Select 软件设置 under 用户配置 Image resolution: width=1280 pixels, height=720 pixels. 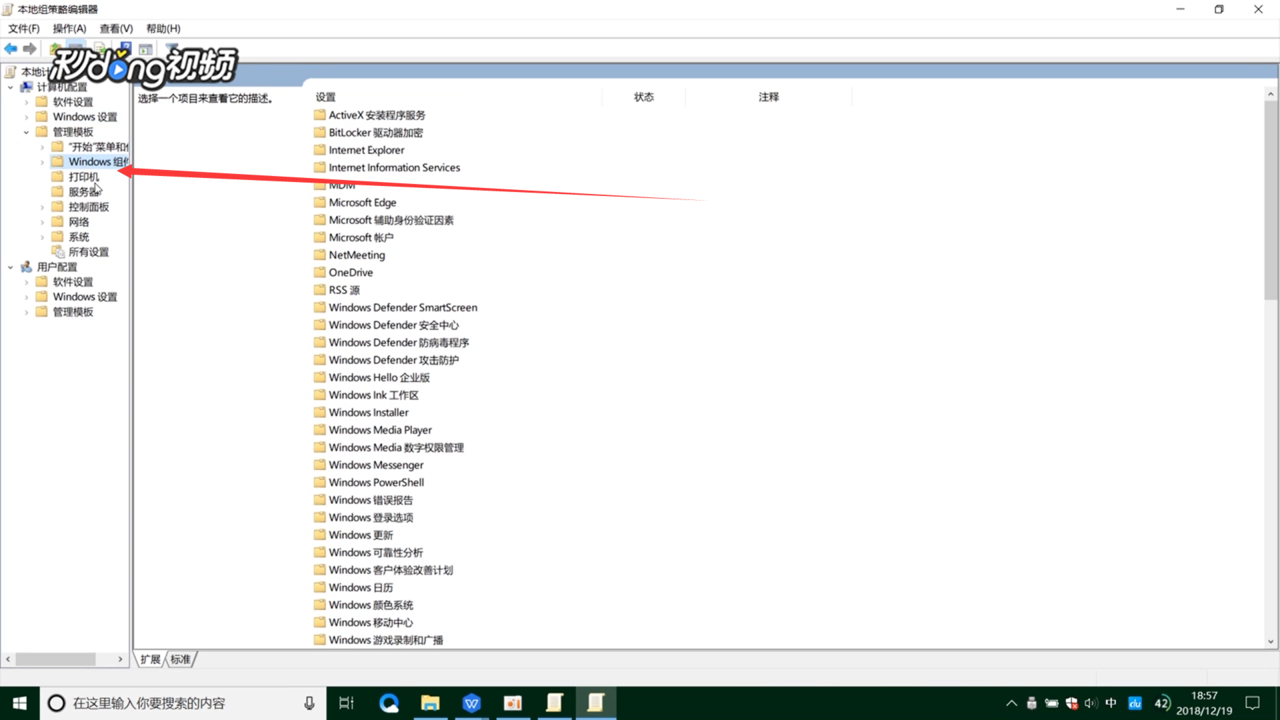coord(73,282)
